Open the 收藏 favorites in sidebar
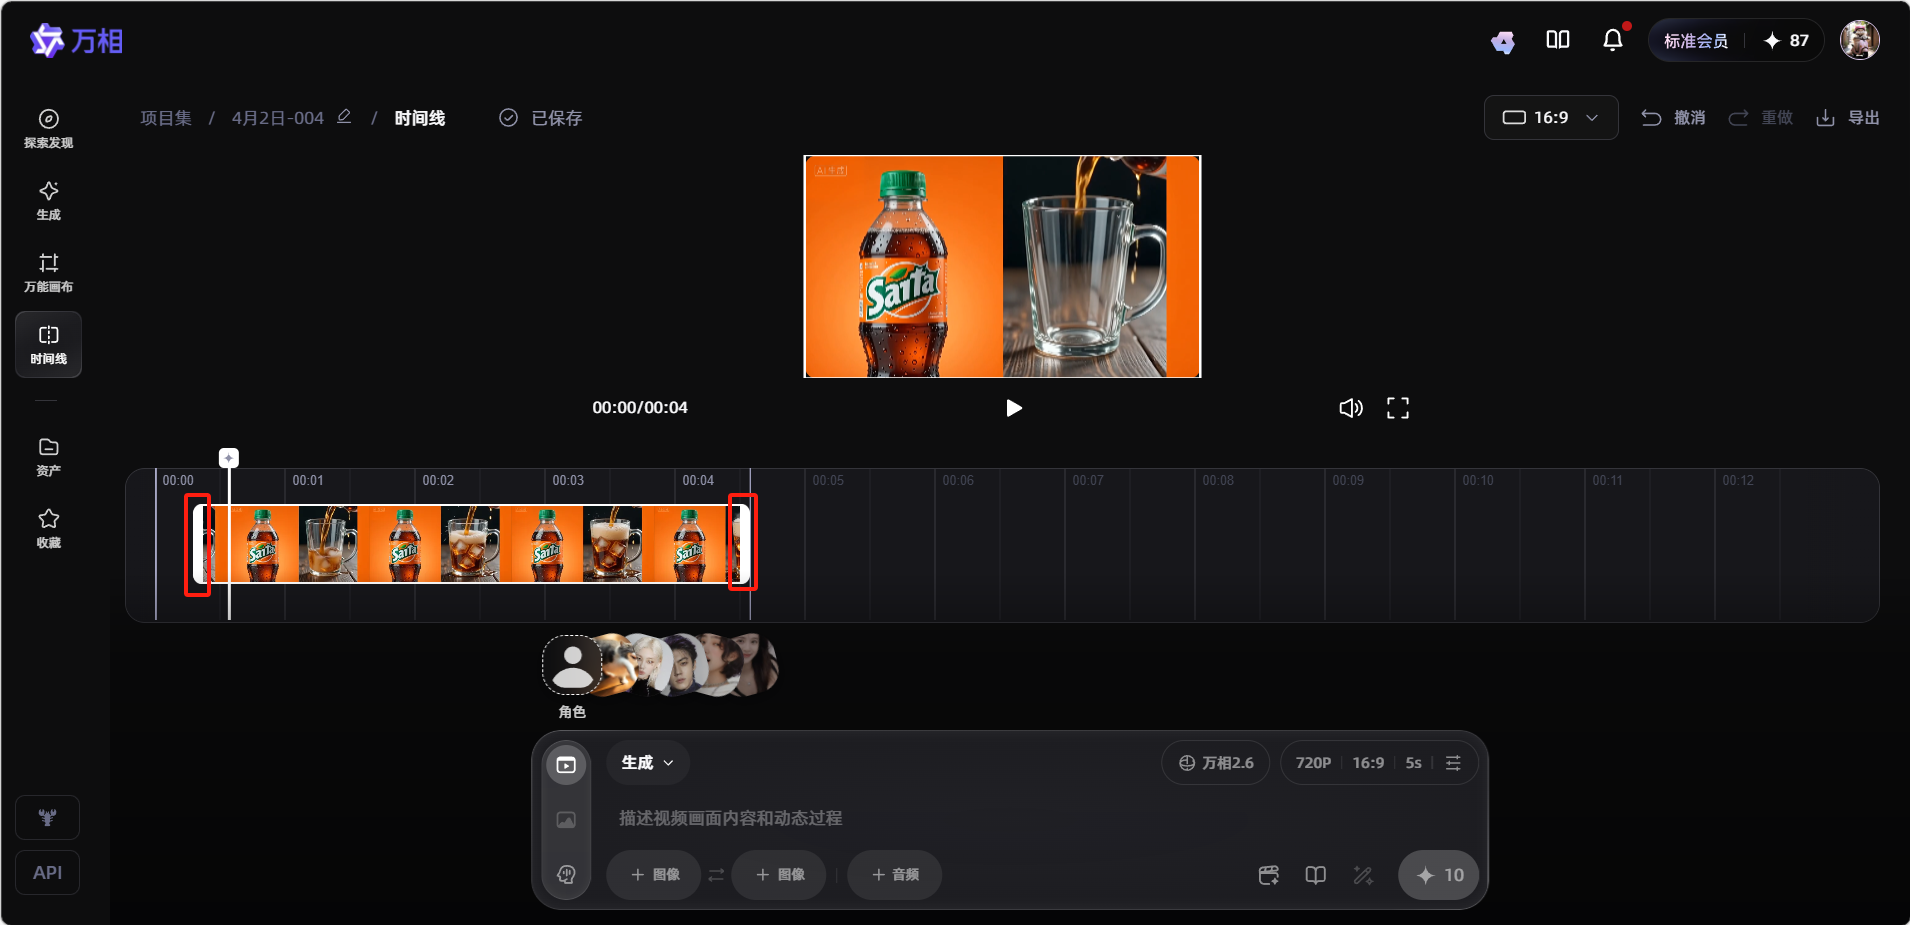 (x=48, y=529)
